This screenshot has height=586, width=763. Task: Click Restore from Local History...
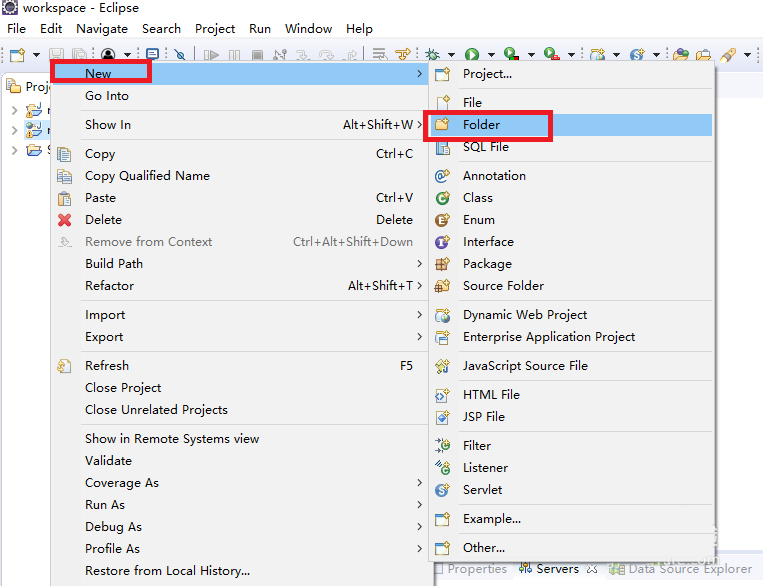(239, 570)
